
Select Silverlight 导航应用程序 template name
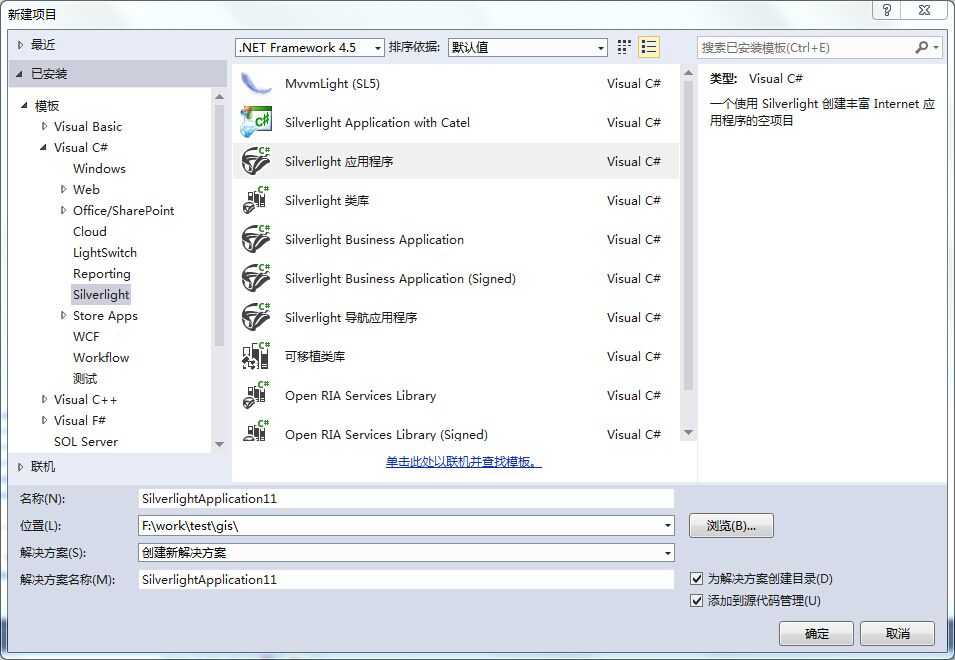[x=351, y=317]
